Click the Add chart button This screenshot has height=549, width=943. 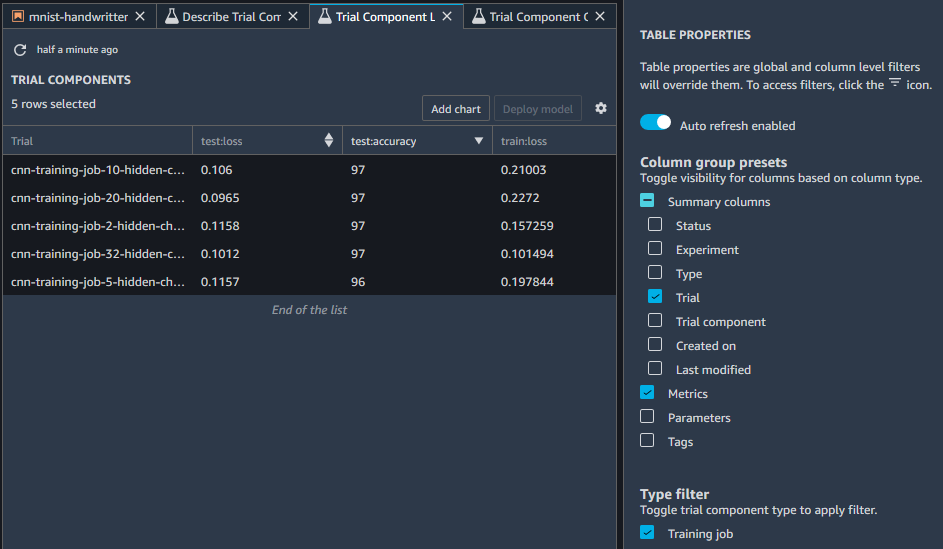pyautogui.click(x=455, y=109)
